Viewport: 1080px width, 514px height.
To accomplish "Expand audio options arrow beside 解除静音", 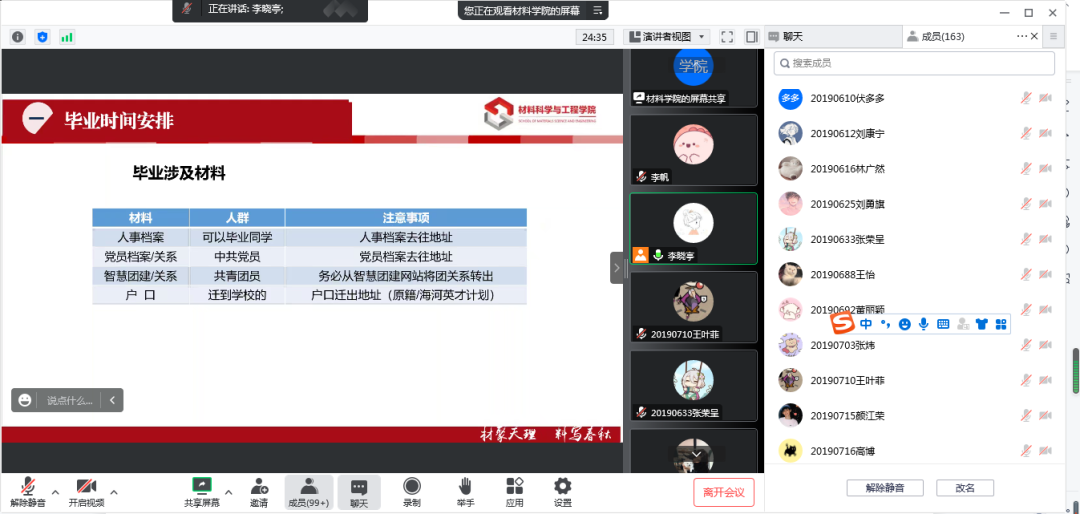I will [x=55, y=492].
